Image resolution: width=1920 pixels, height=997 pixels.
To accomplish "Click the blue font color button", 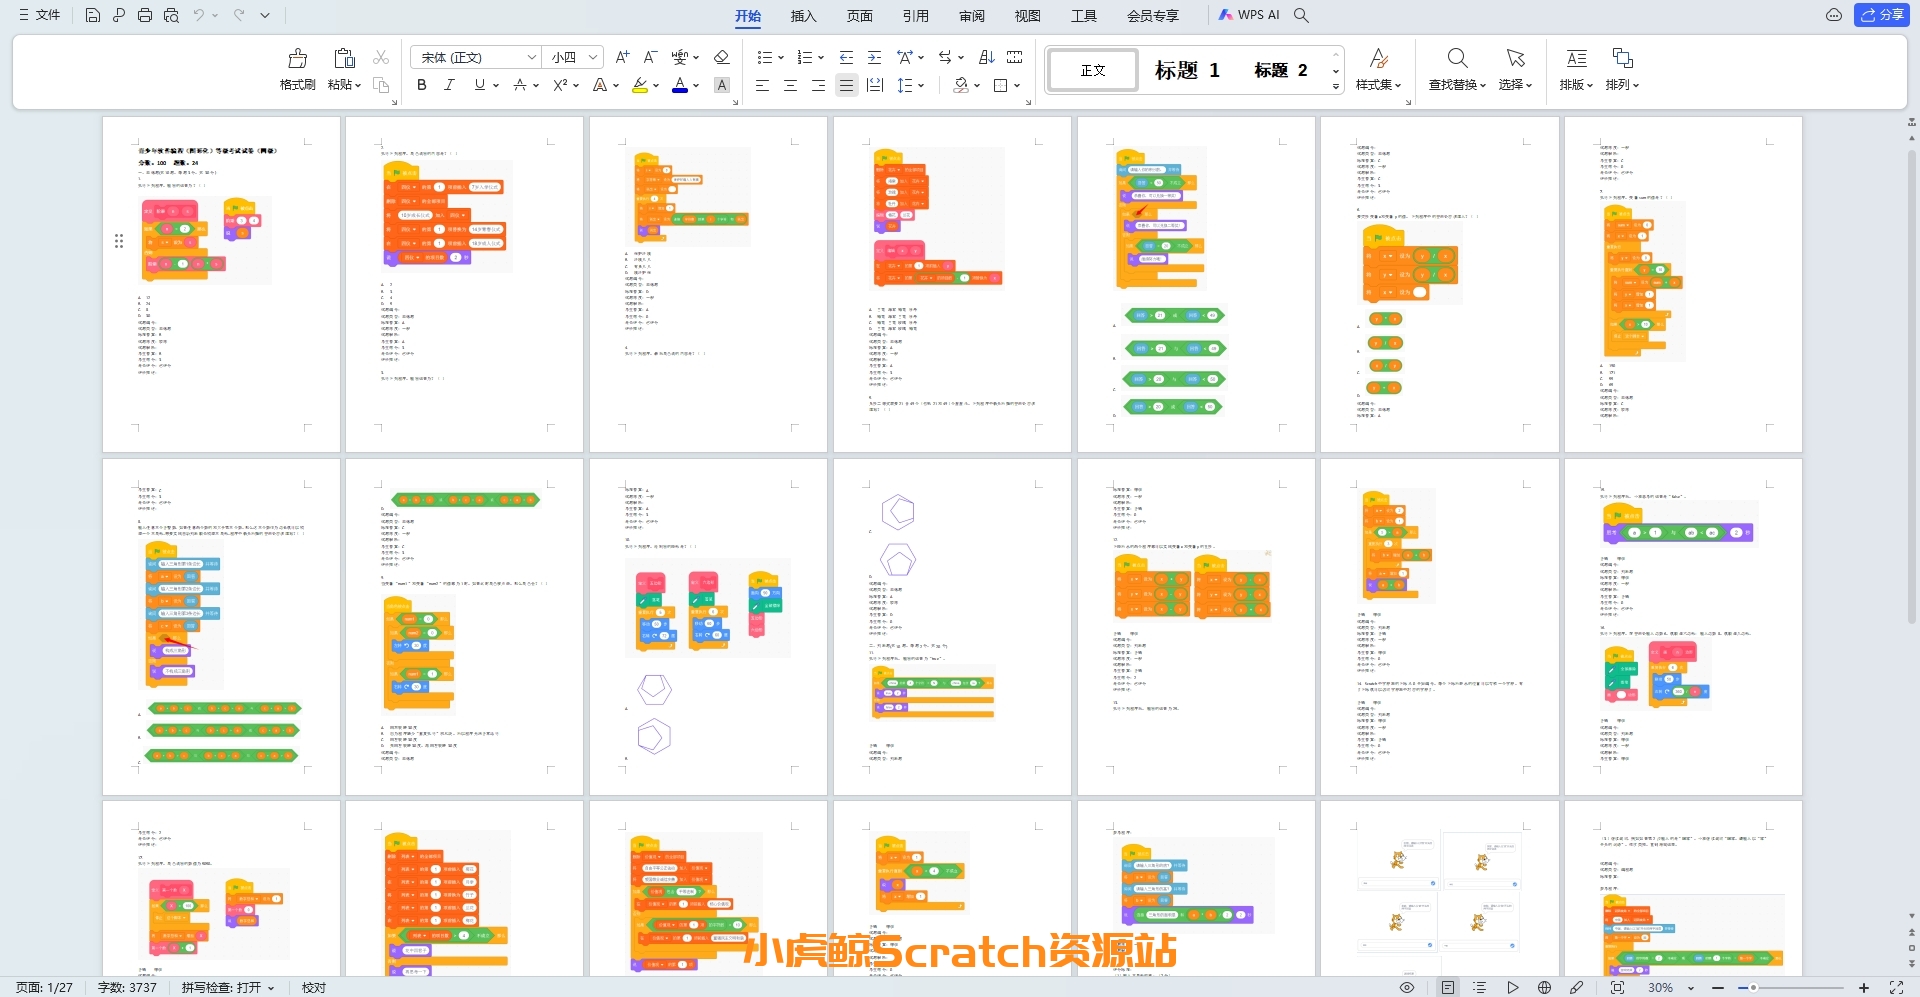I will pos(680,85).
